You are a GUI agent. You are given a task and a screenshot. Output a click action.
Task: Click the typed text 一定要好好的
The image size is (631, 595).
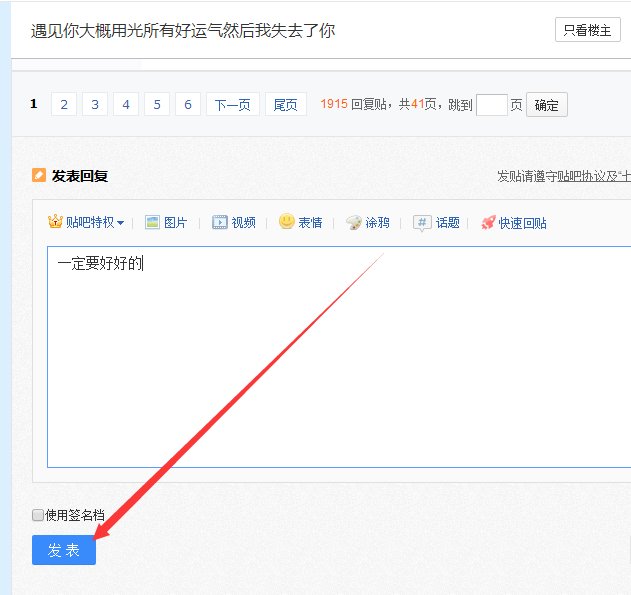100,264
